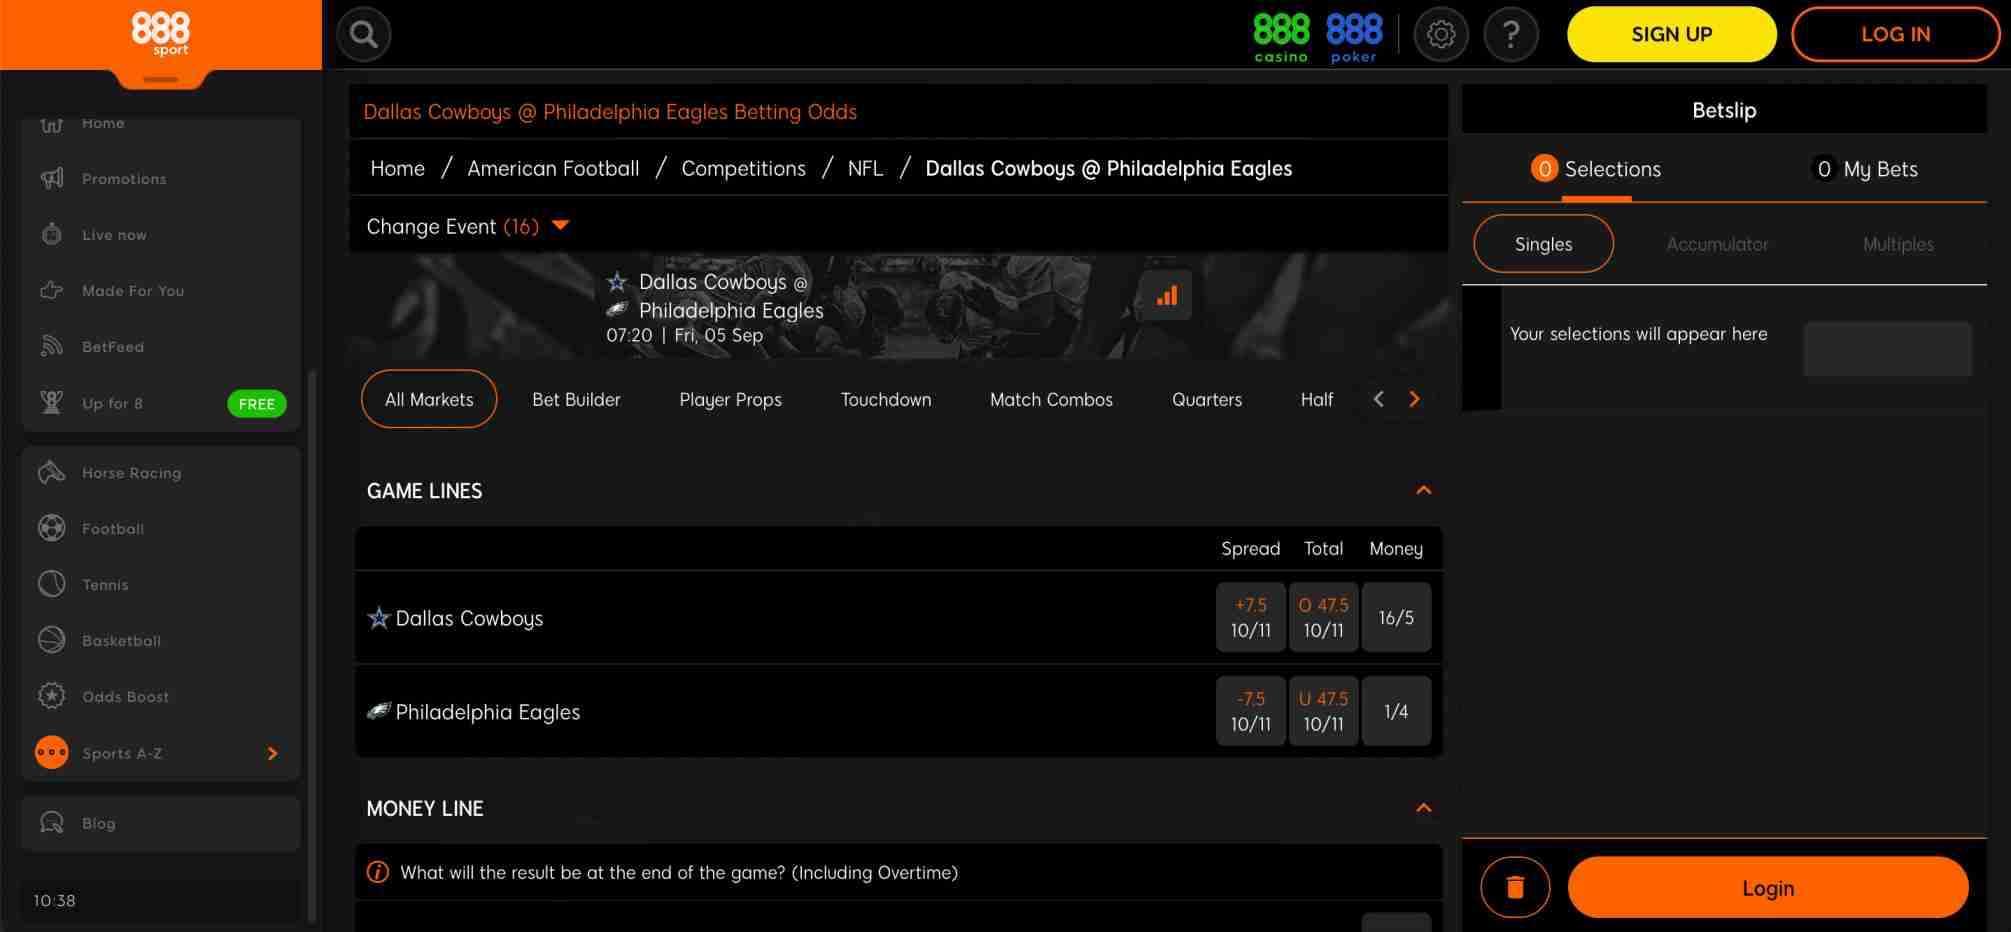Image resolution: width=2011 pixels, height=932 pixels.
Task: Collapse the Money Line section
Action: tap(1424, 808)
